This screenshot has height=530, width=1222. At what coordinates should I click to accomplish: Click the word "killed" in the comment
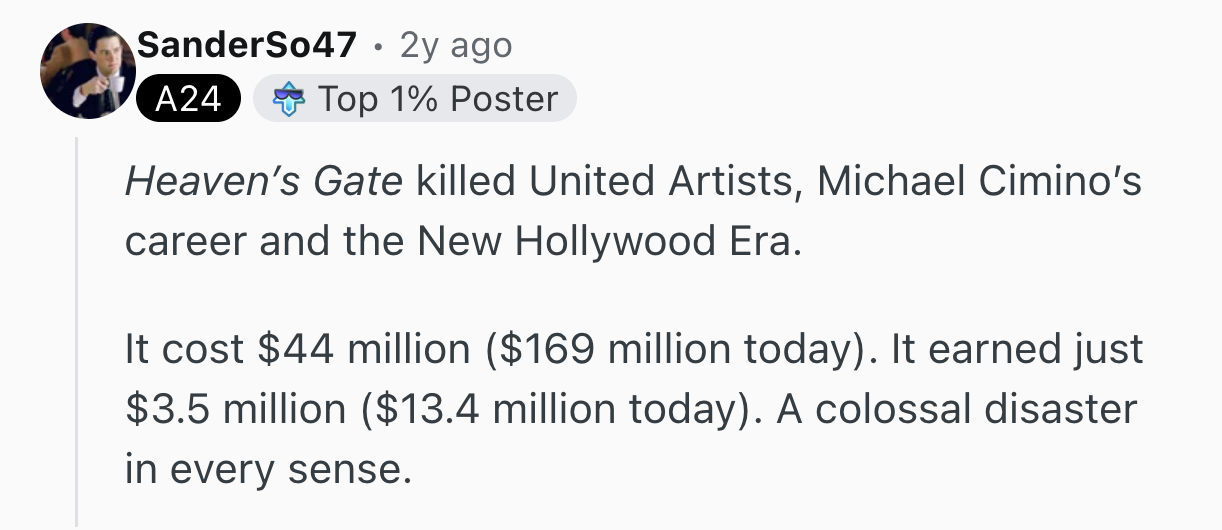(465, 181)
